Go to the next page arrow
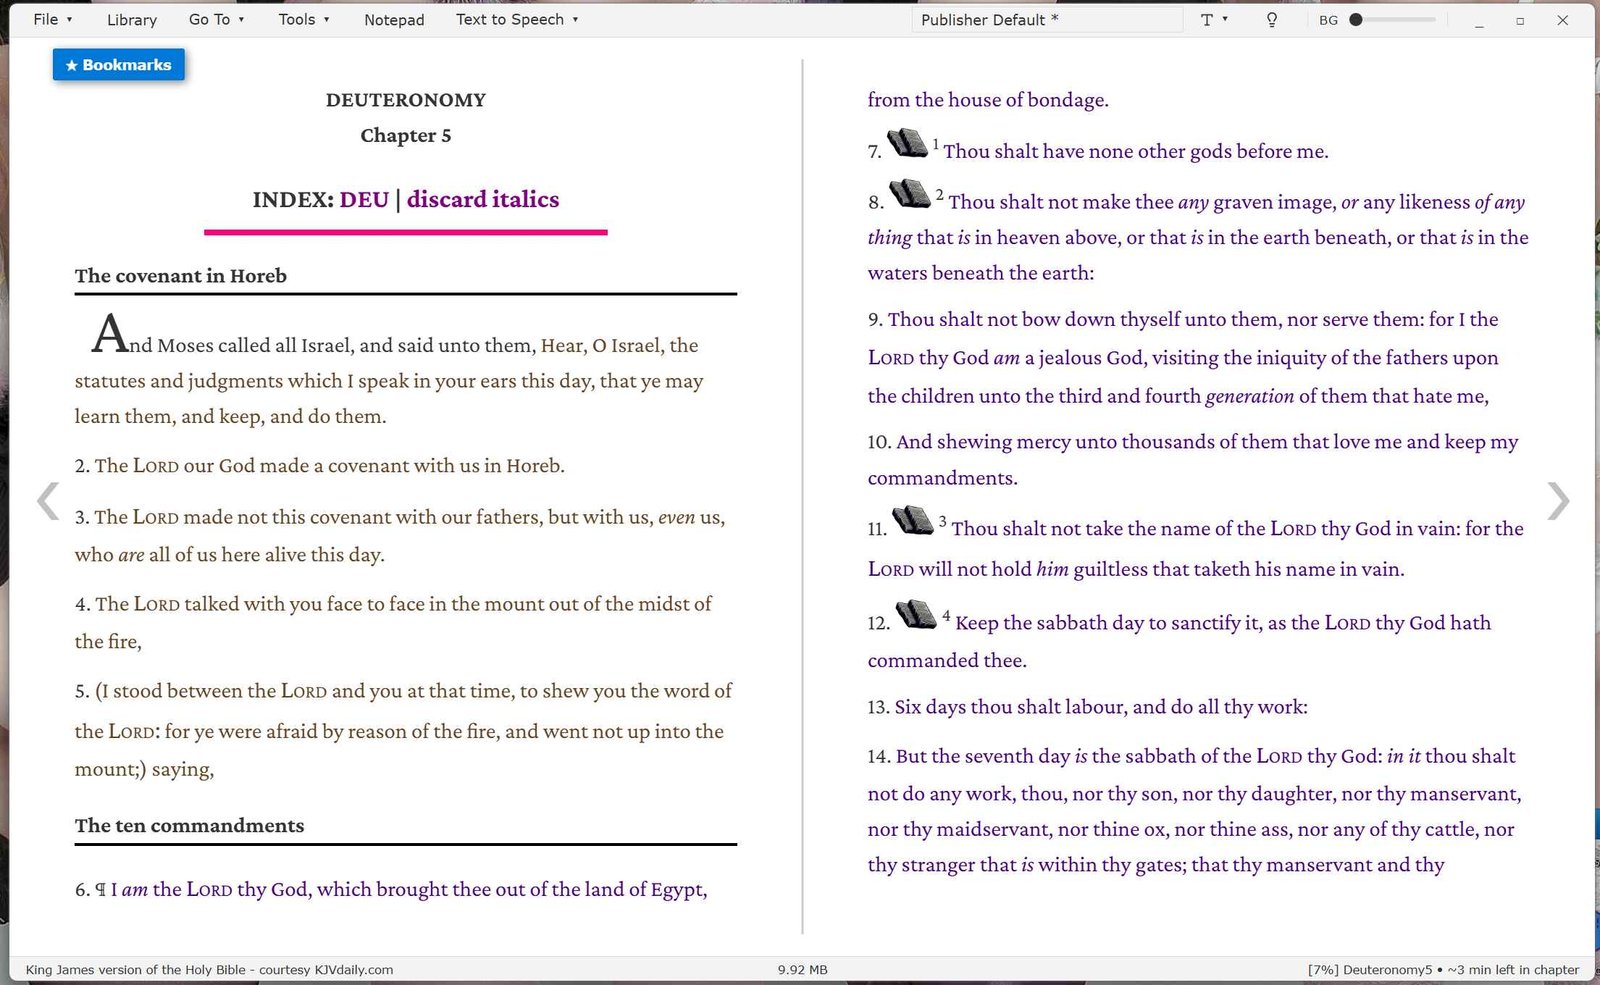The image size is (1600, 985). click(1558, 501)
